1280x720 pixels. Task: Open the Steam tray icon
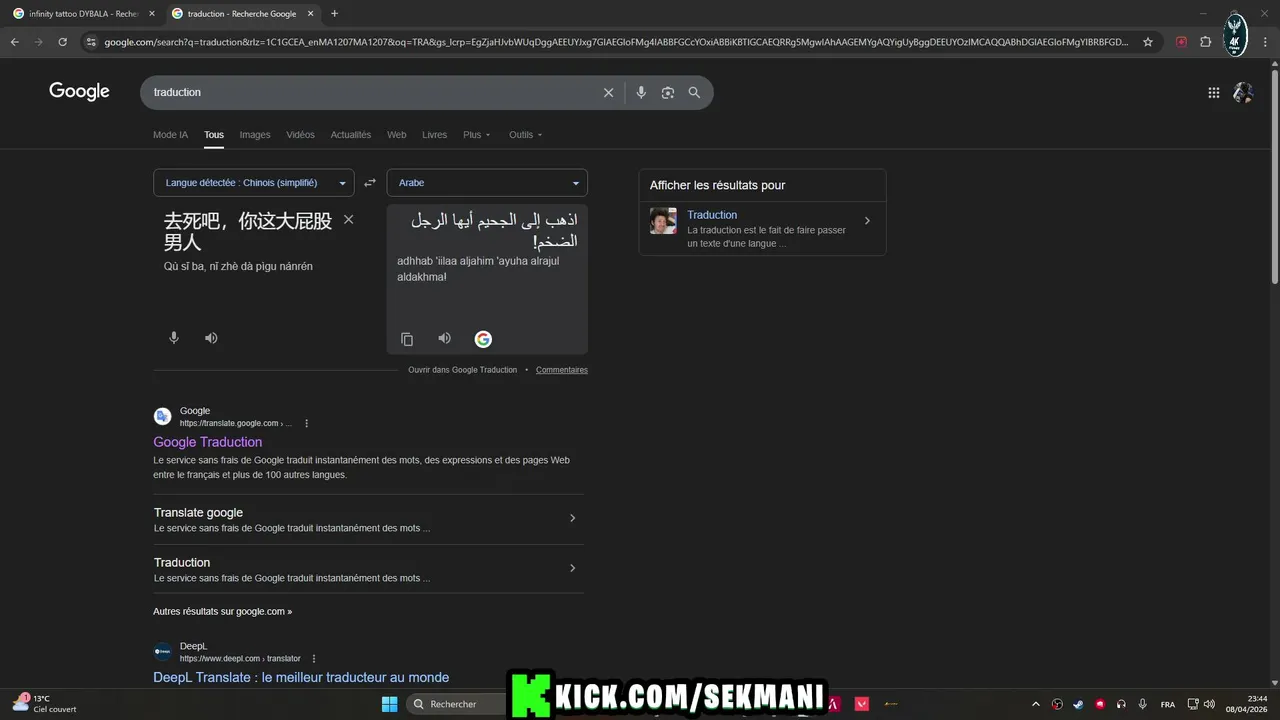click(1078, 704)
